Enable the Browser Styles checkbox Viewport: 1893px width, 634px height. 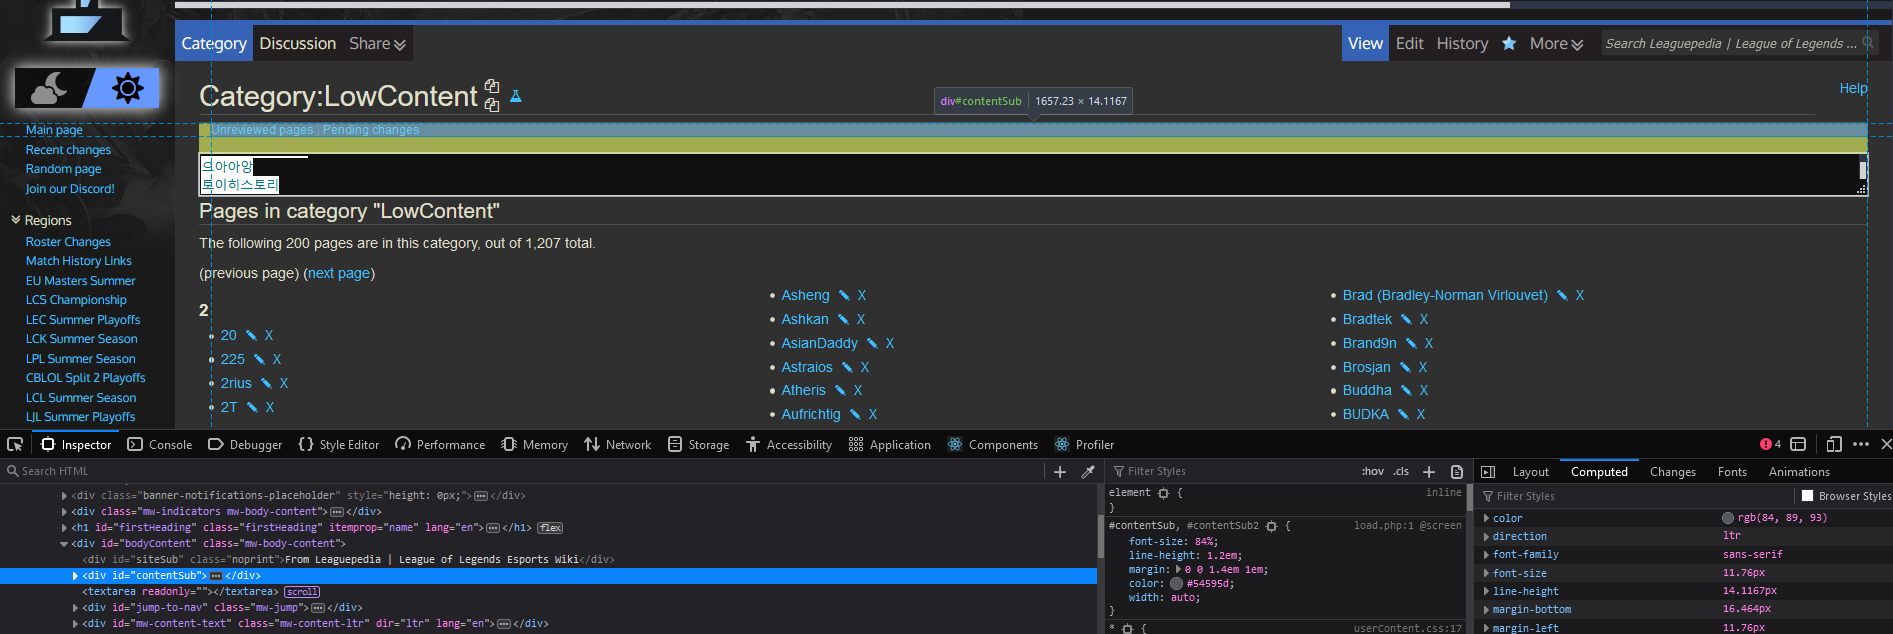1807,496
